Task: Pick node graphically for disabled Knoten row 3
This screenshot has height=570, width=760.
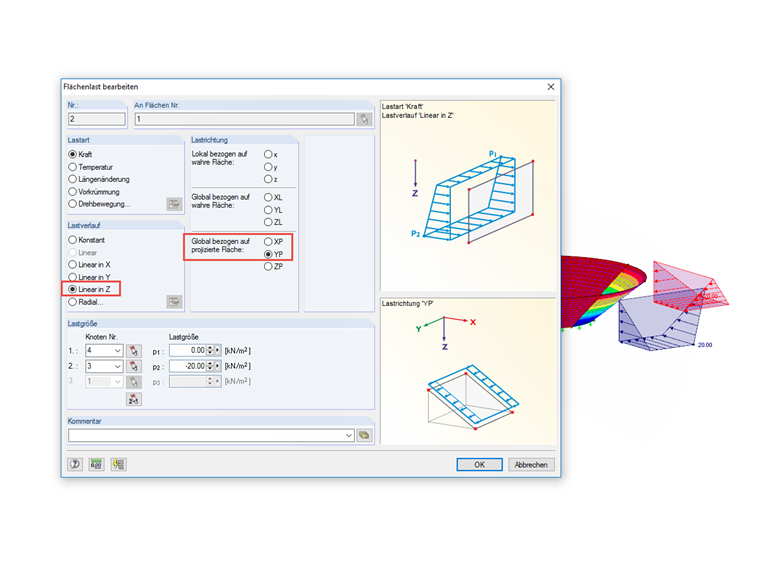Action: 134,381
